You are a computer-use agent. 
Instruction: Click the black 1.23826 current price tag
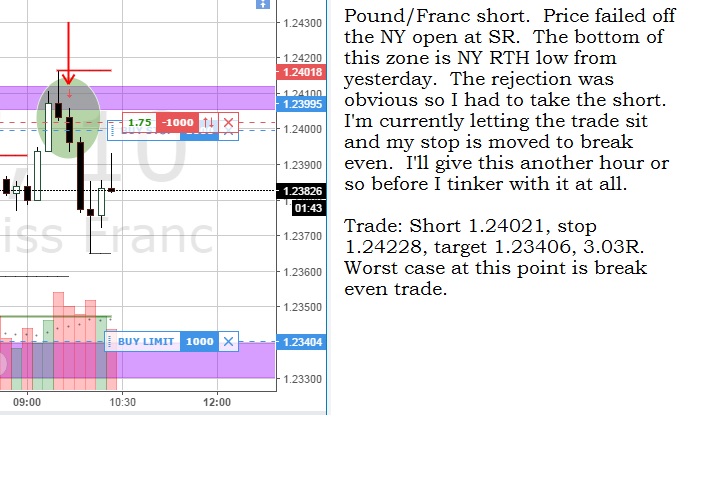pos(301,191)
